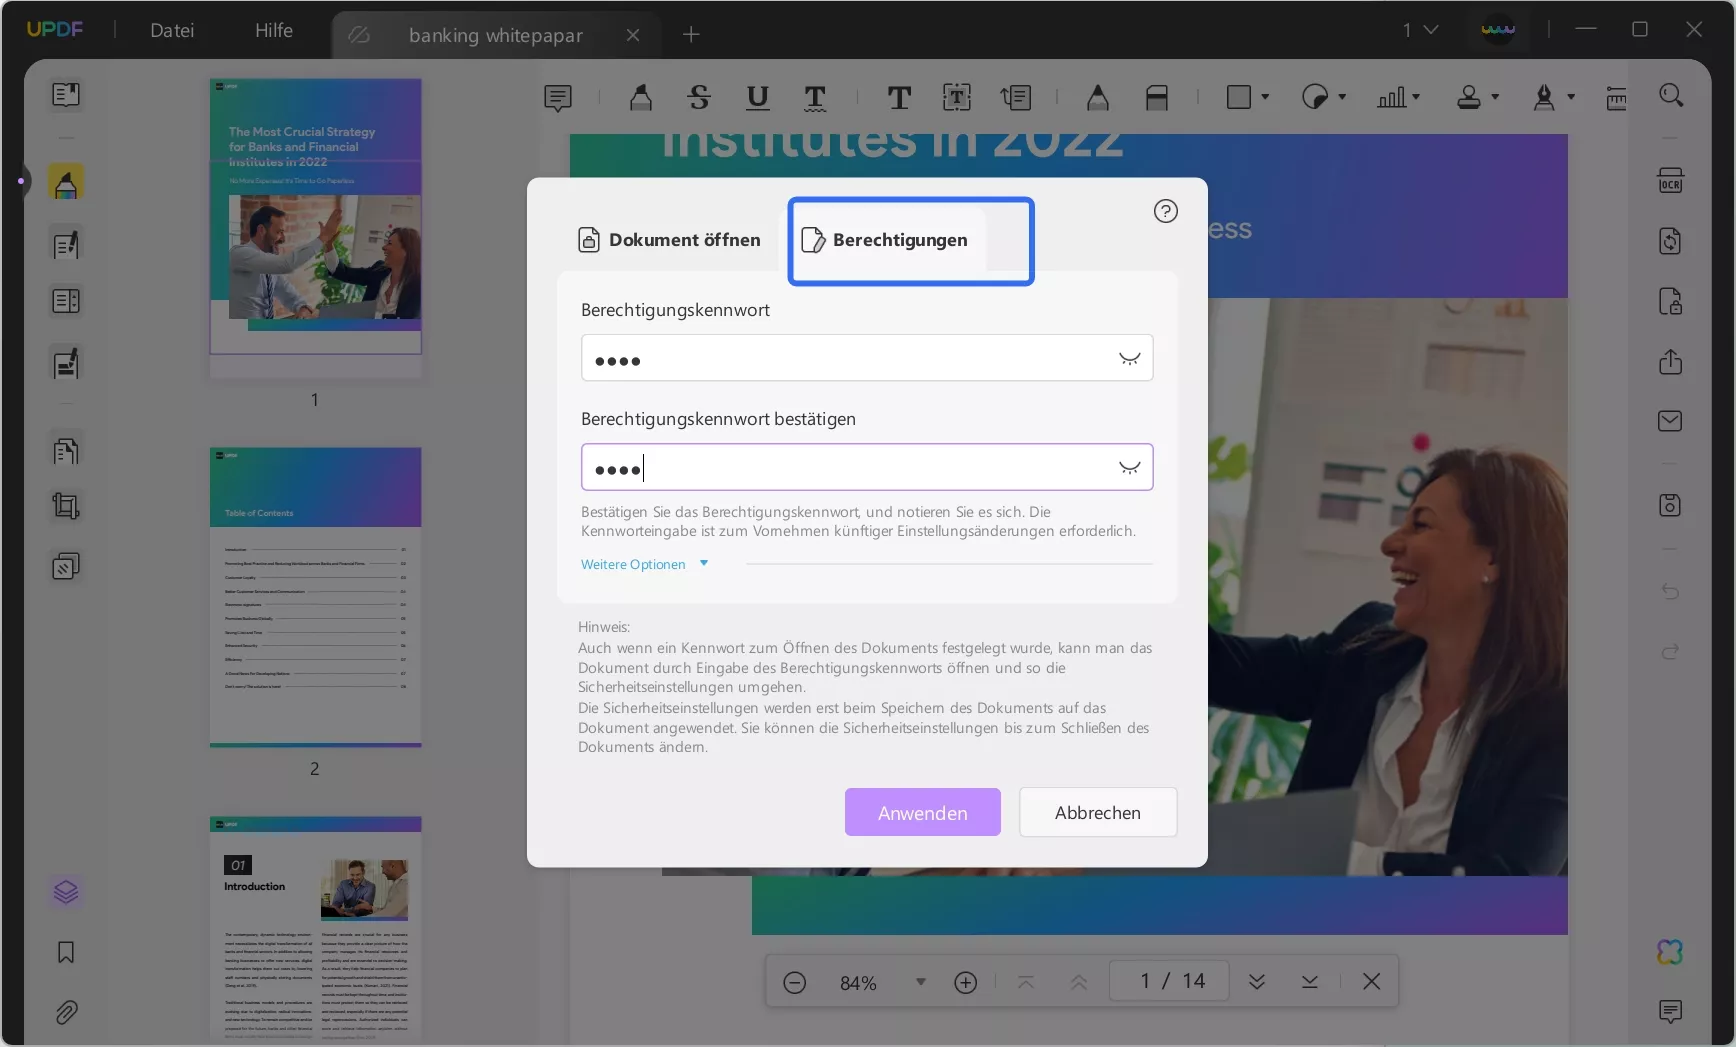1736x1047 pixels.
Task: Open the Attachments paperclip panel
Action: coord(66,1012)
